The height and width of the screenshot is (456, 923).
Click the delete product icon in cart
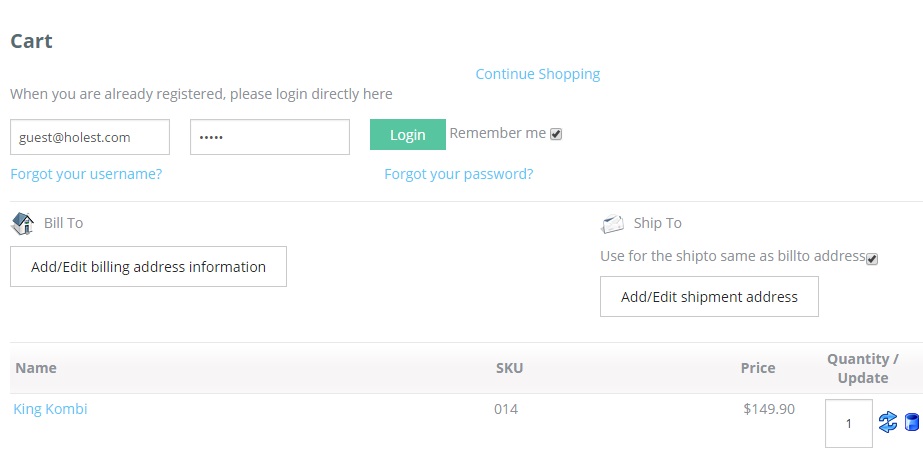(912, 422)
